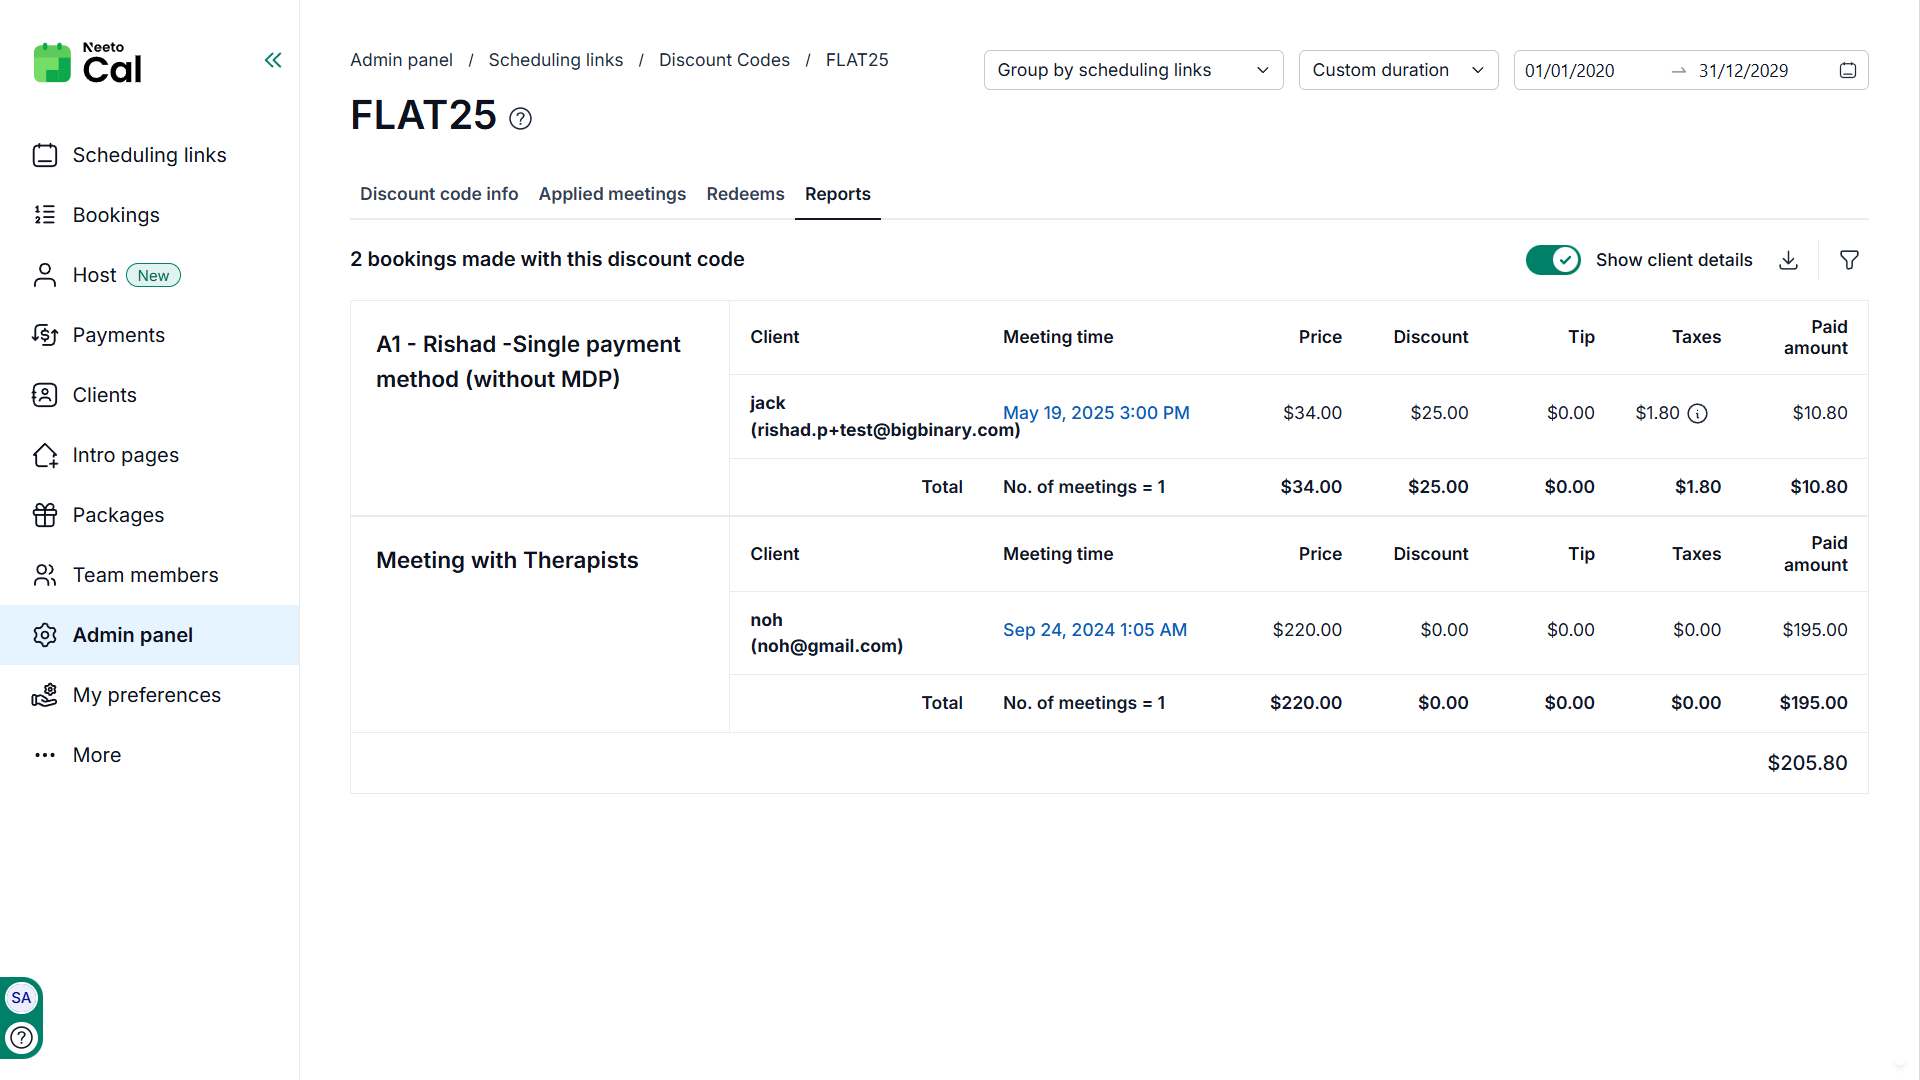The width and height of the screenshot is (1920, 1080).
Task: Go to Team members in sidebar
Action: pyautogui.click(x=145, y=575)
